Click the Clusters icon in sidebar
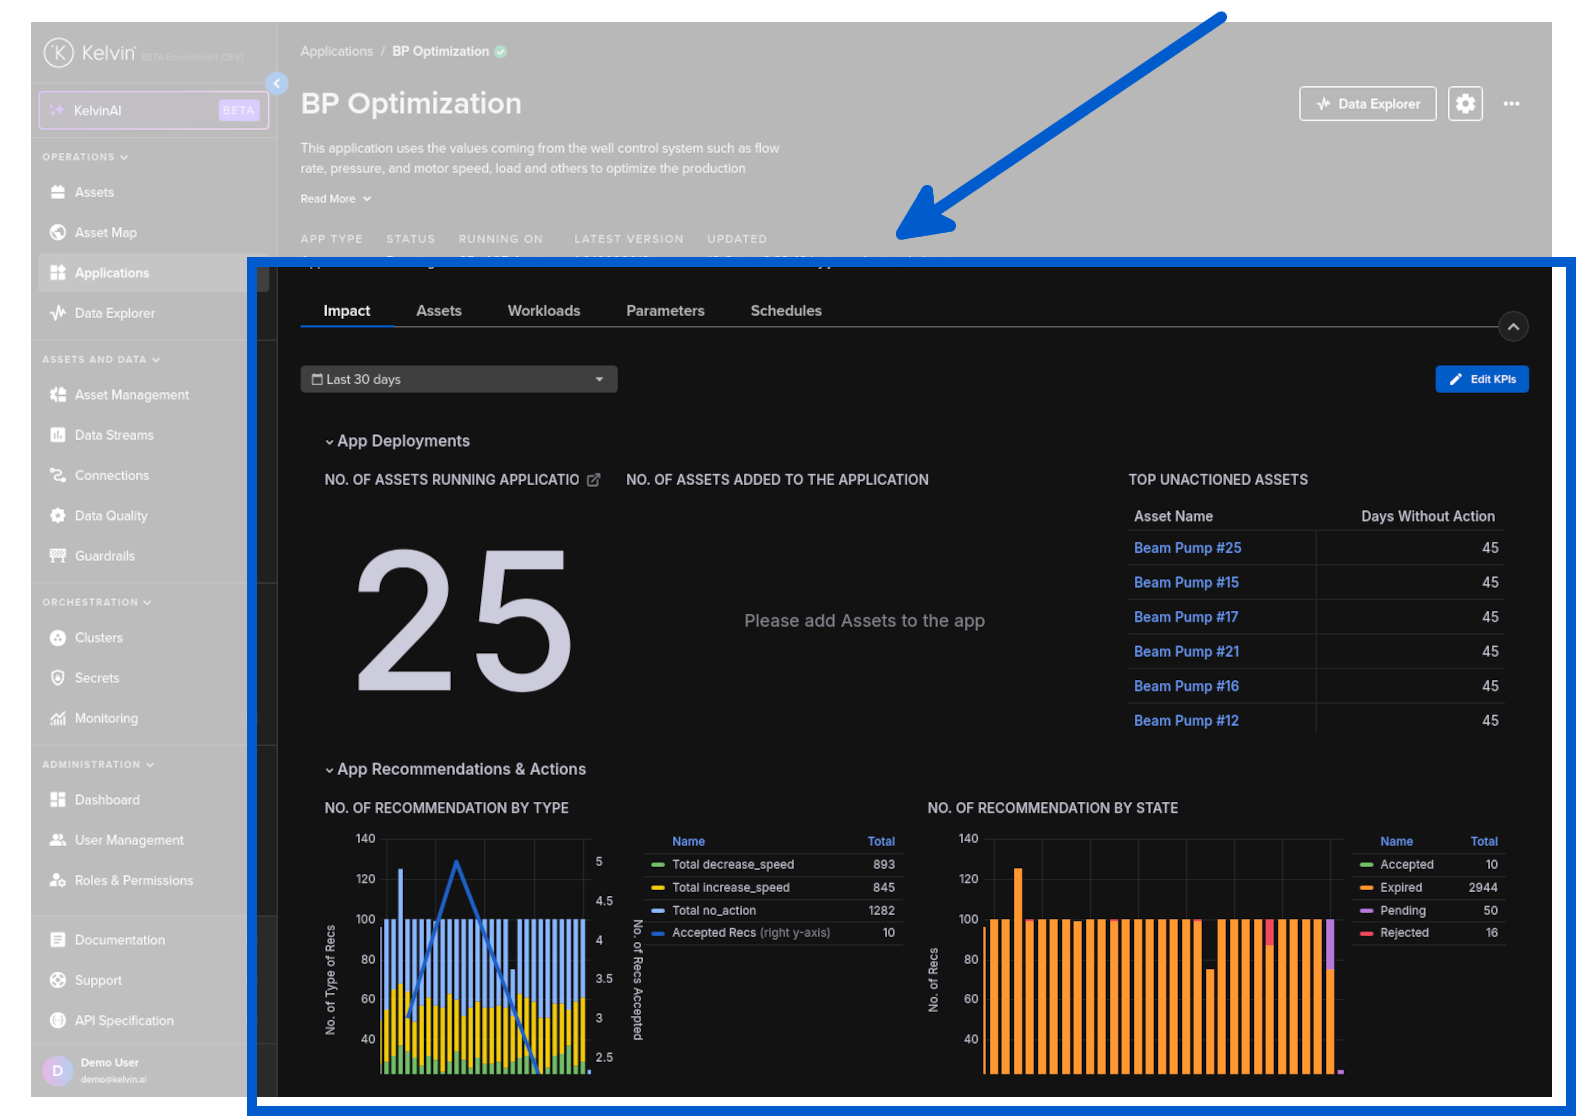This screenshot has width=1584, height=1120. 58,638
